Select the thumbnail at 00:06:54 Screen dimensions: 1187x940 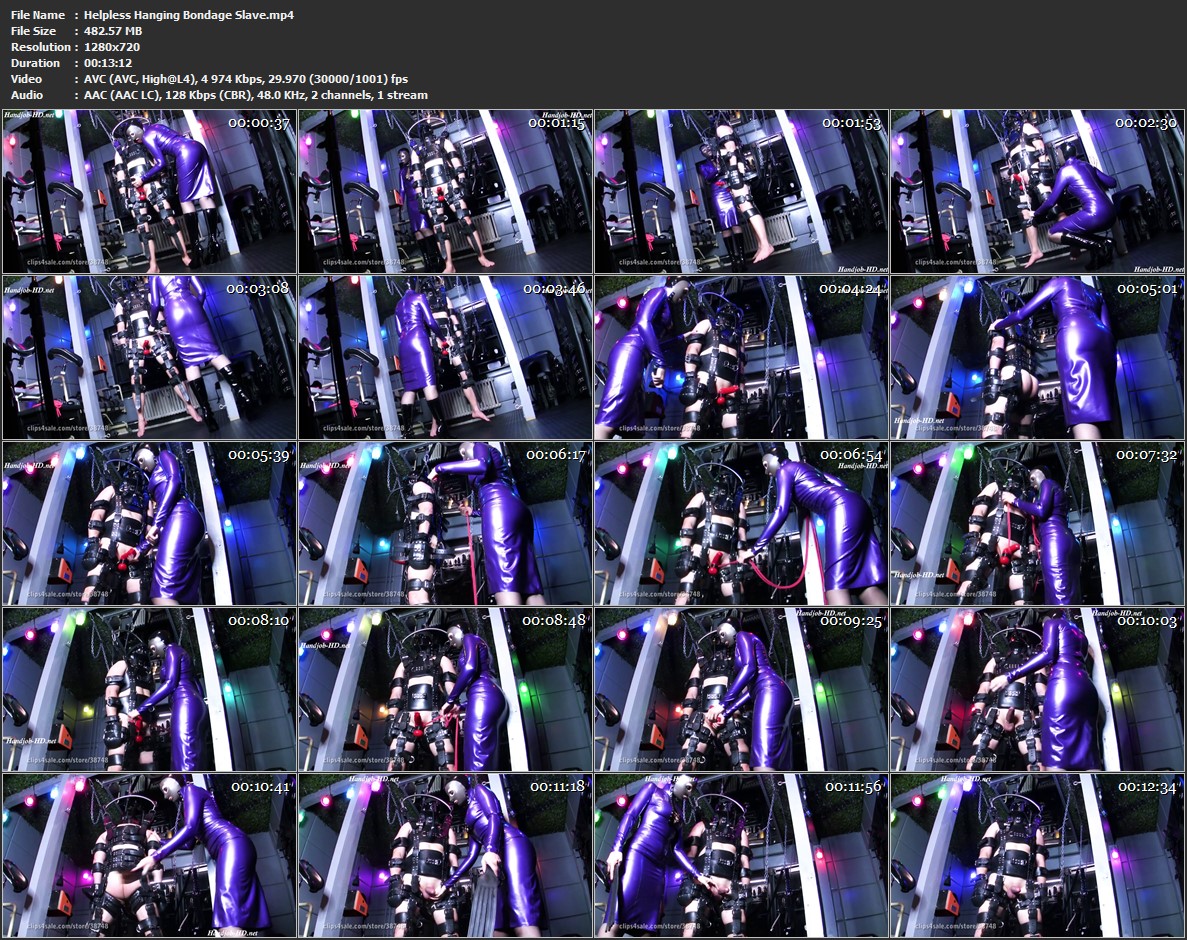(741, 523)
